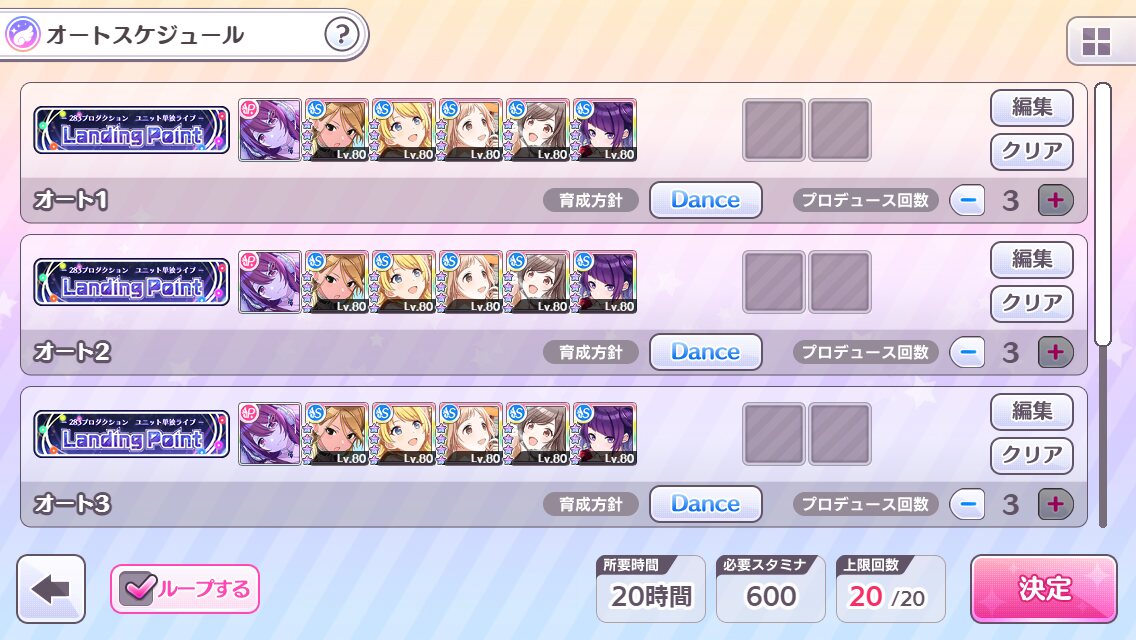Increase produce count for オート2 with plus
This screenshot has width=1136, height=640.
click(1056, 352)
